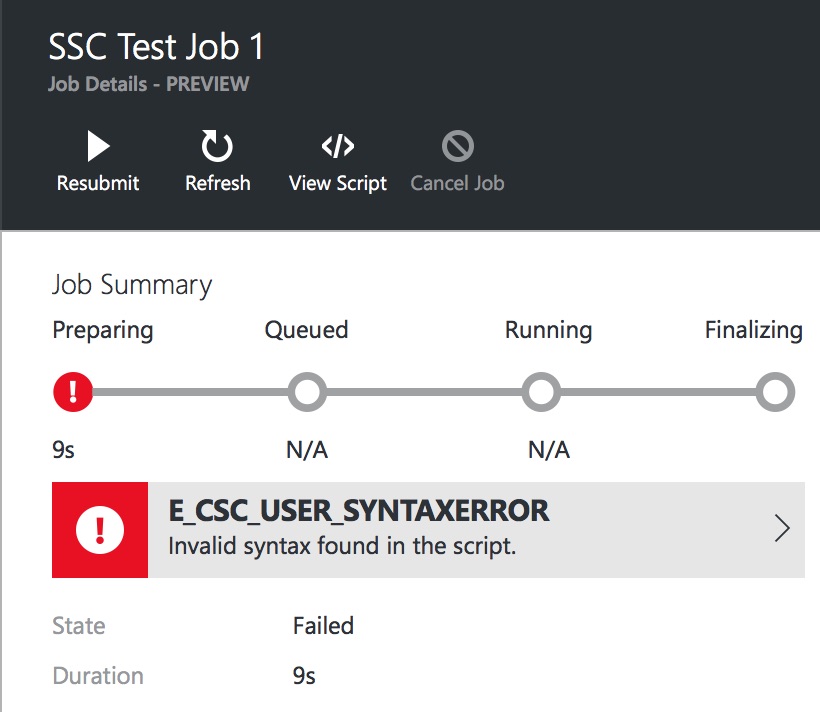This screenshot has width=820, height=712.
Task: Click the Failed state value
Action: (x=323, y=626)
